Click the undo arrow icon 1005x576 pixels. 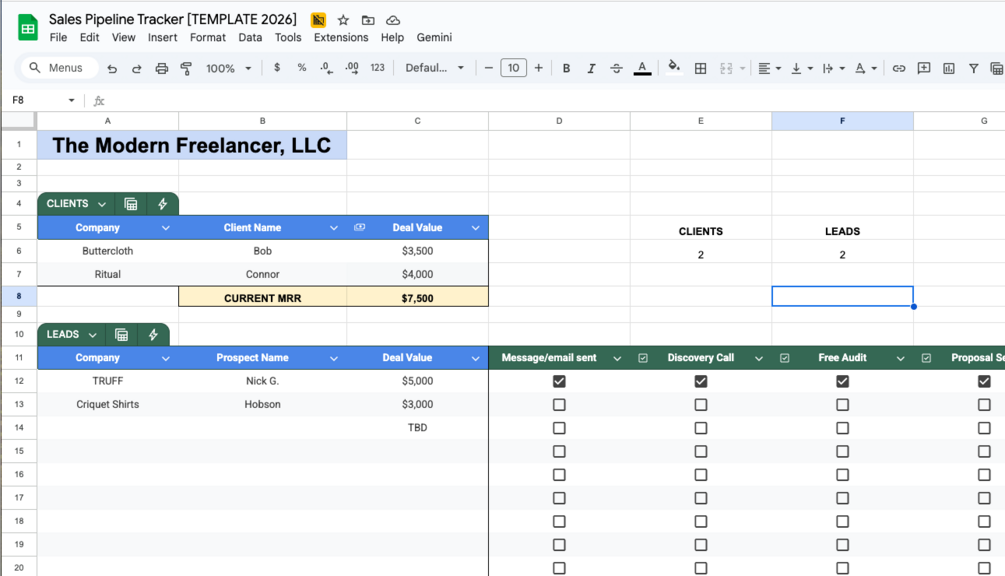click(112, 68)
